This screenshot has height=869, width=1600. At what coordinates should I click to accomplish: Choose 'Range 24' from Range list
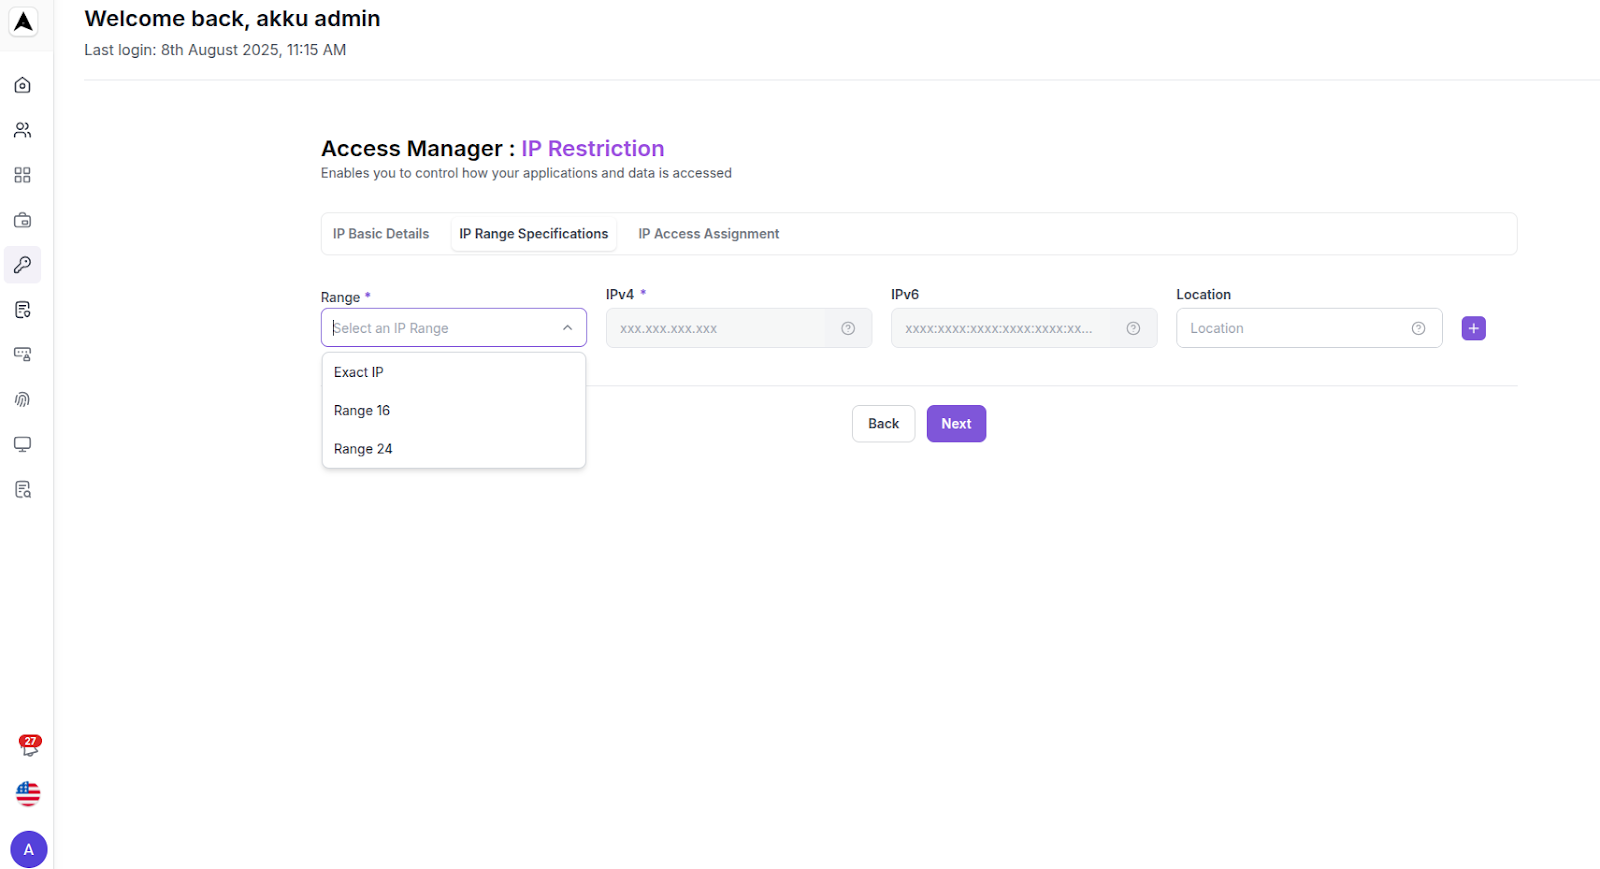[x=453, y=449]
